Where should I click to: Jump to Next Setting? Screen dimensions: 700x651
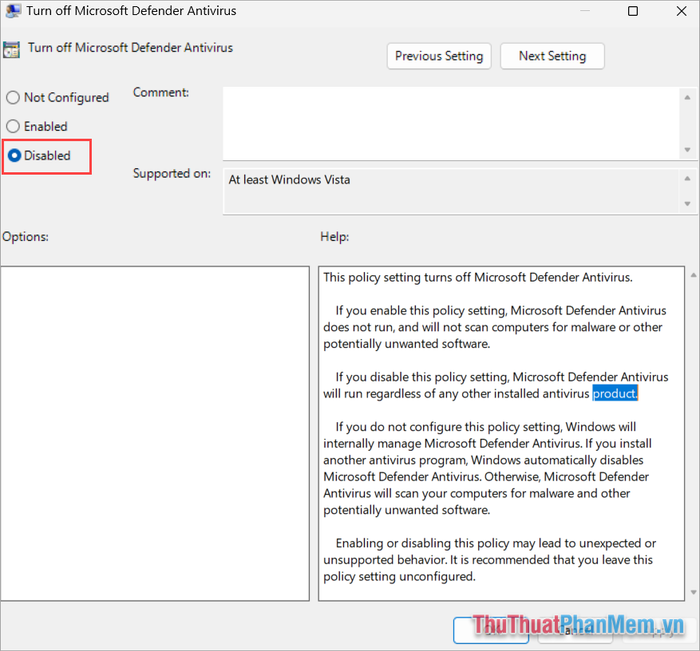(x=552, y=56)
